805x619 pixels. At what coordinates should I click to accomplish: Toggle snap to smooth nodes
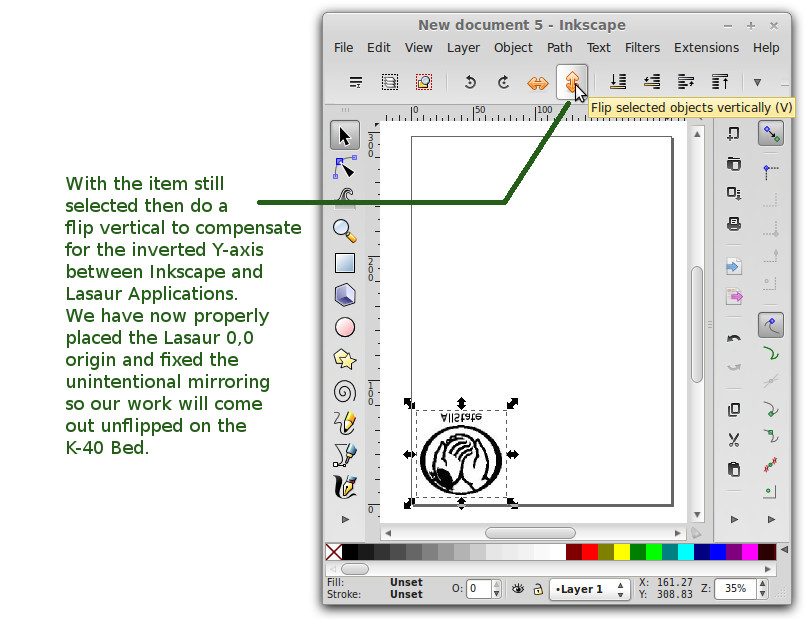coord(771,436)
